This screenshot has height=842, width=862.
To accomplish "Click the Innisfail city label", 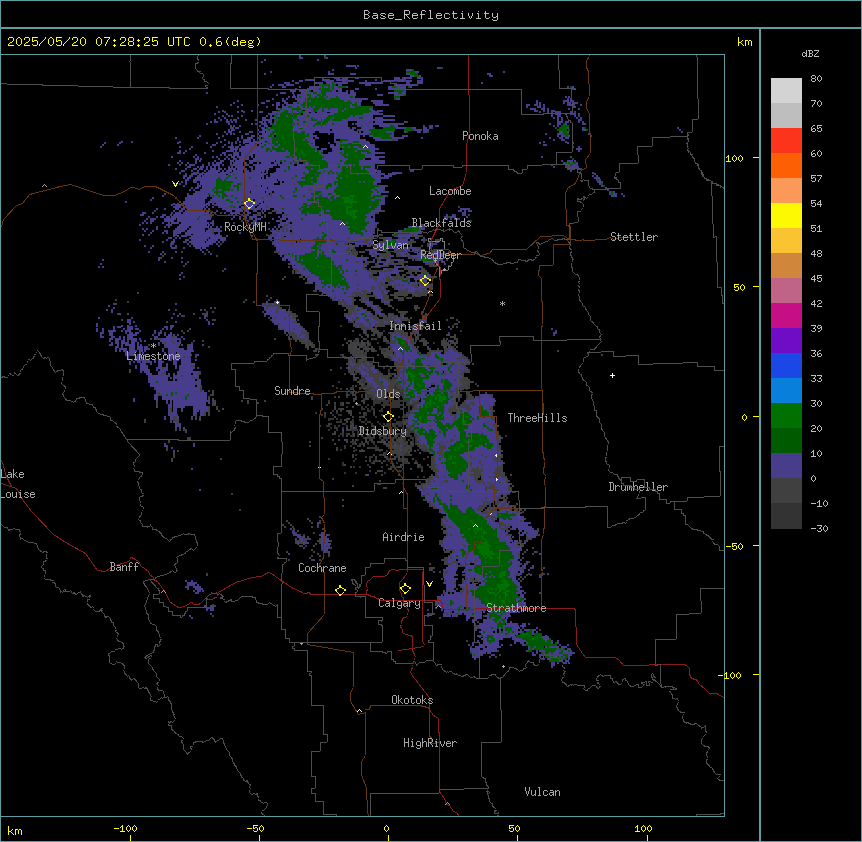I will (x=415, y=326).
